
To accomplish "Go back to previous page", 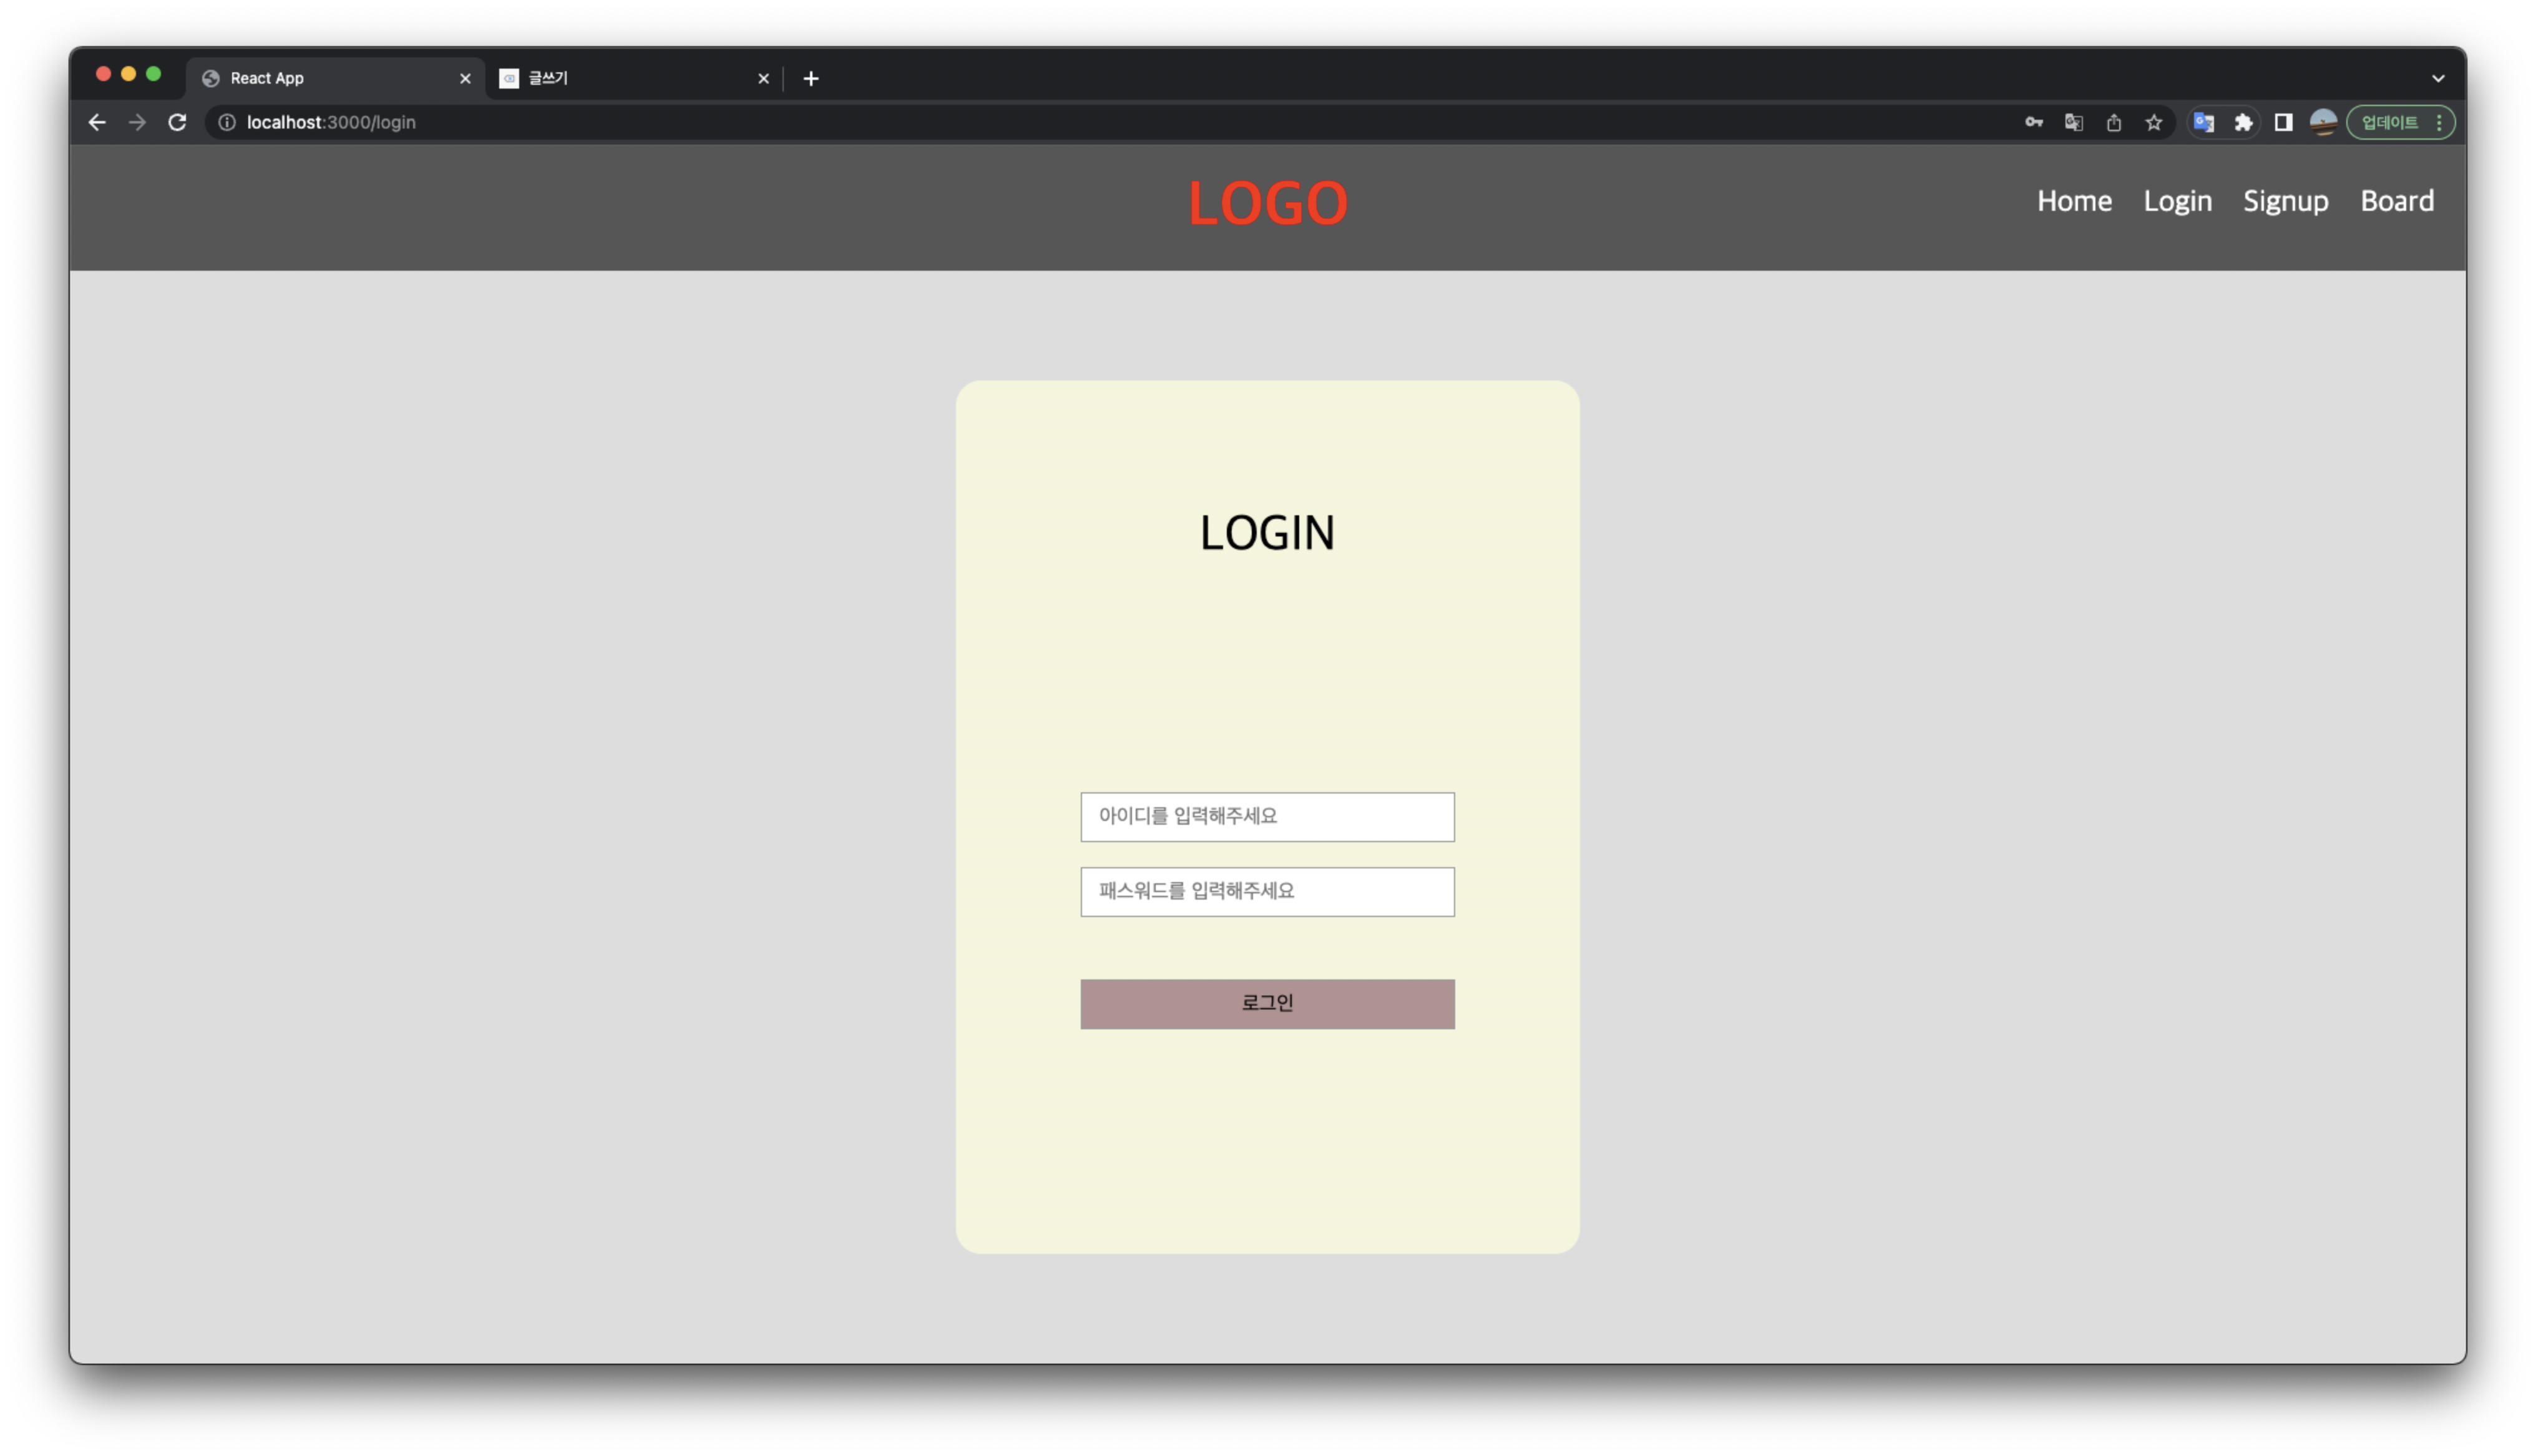I will click(x=97, y=122).
